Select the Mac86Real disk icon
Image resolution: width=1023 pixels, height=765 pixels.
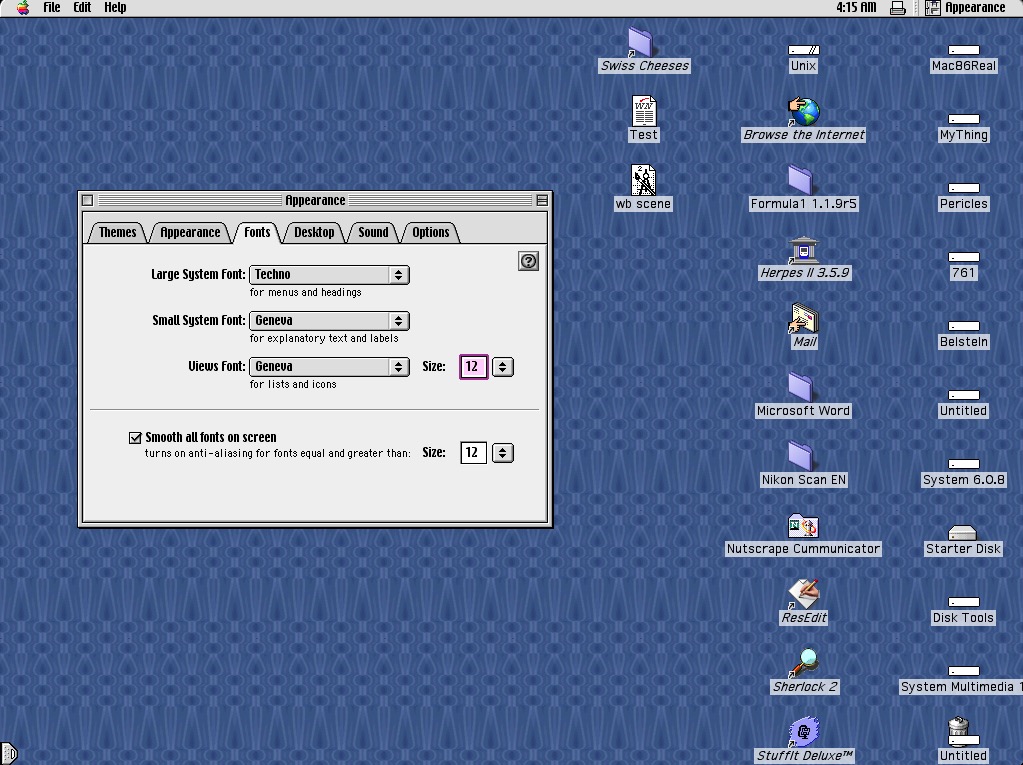[964, 50]
